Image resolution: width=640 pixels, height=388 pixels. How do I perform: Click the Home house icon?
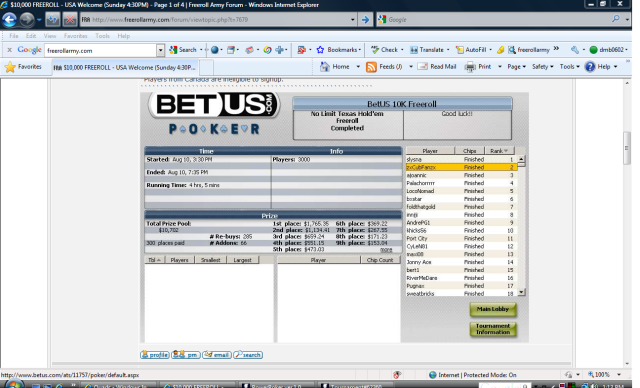click(325, 67)
